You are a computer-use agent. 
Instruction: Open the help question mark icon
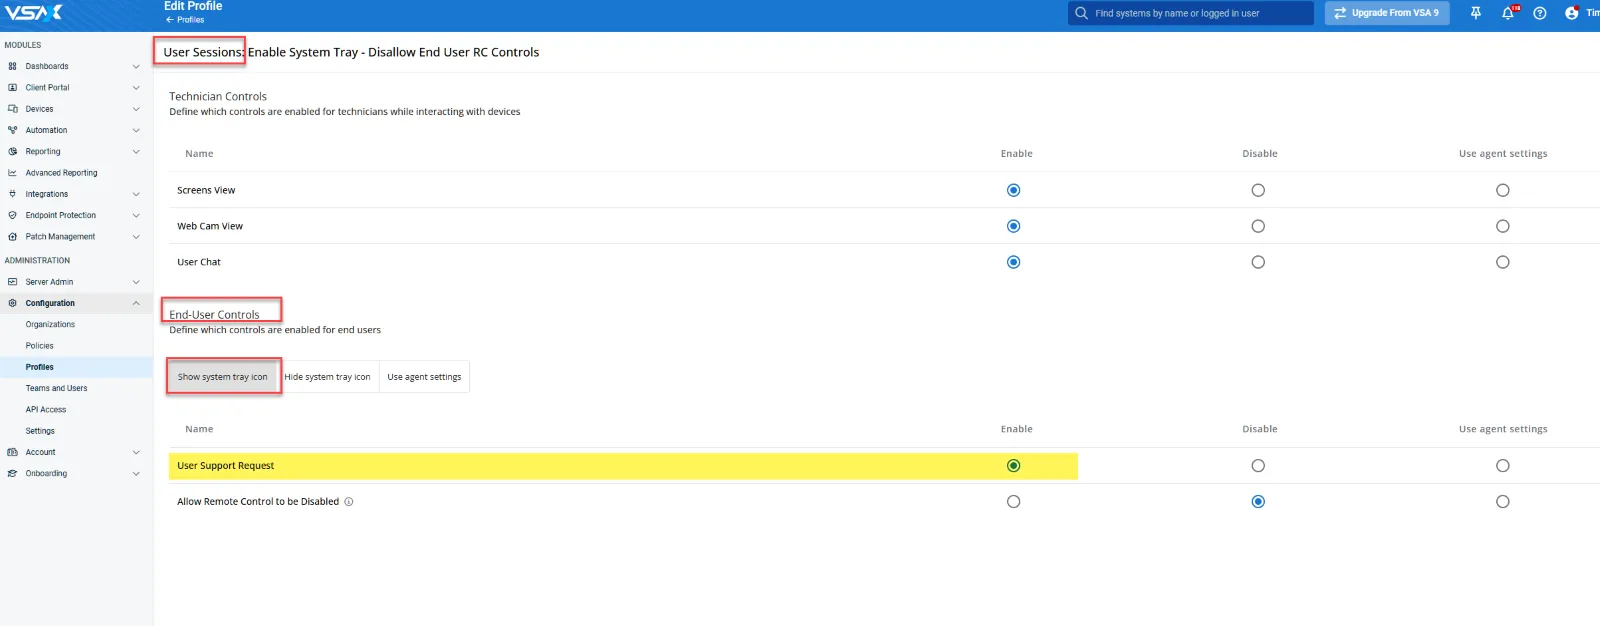point(1540,13)
